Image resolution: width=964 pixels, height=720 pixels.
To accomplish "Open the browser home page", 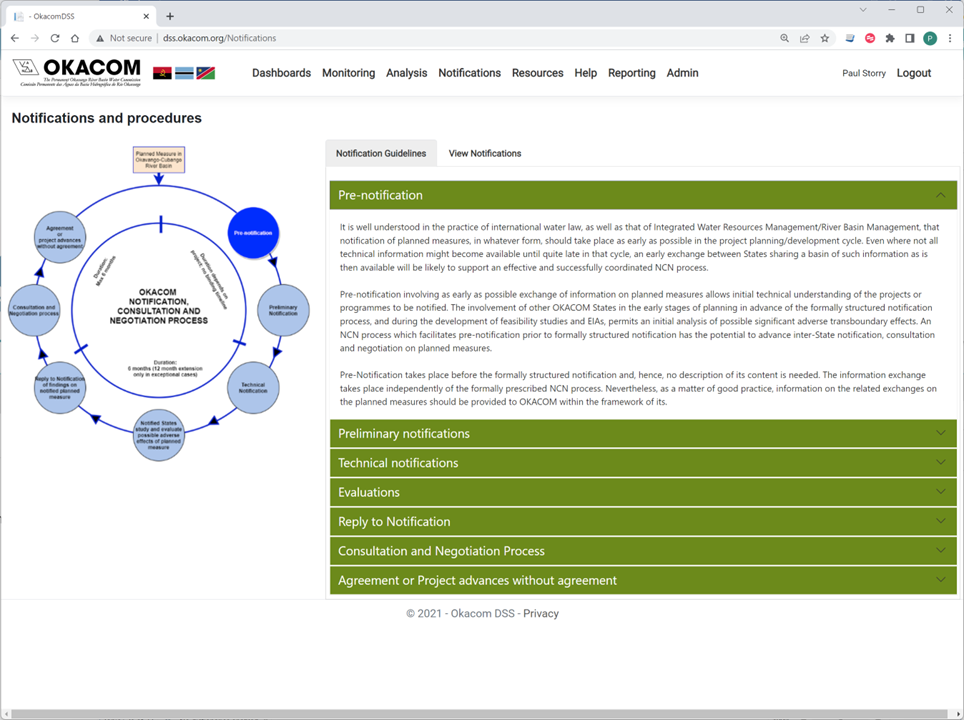I will (x=75, y=38).
